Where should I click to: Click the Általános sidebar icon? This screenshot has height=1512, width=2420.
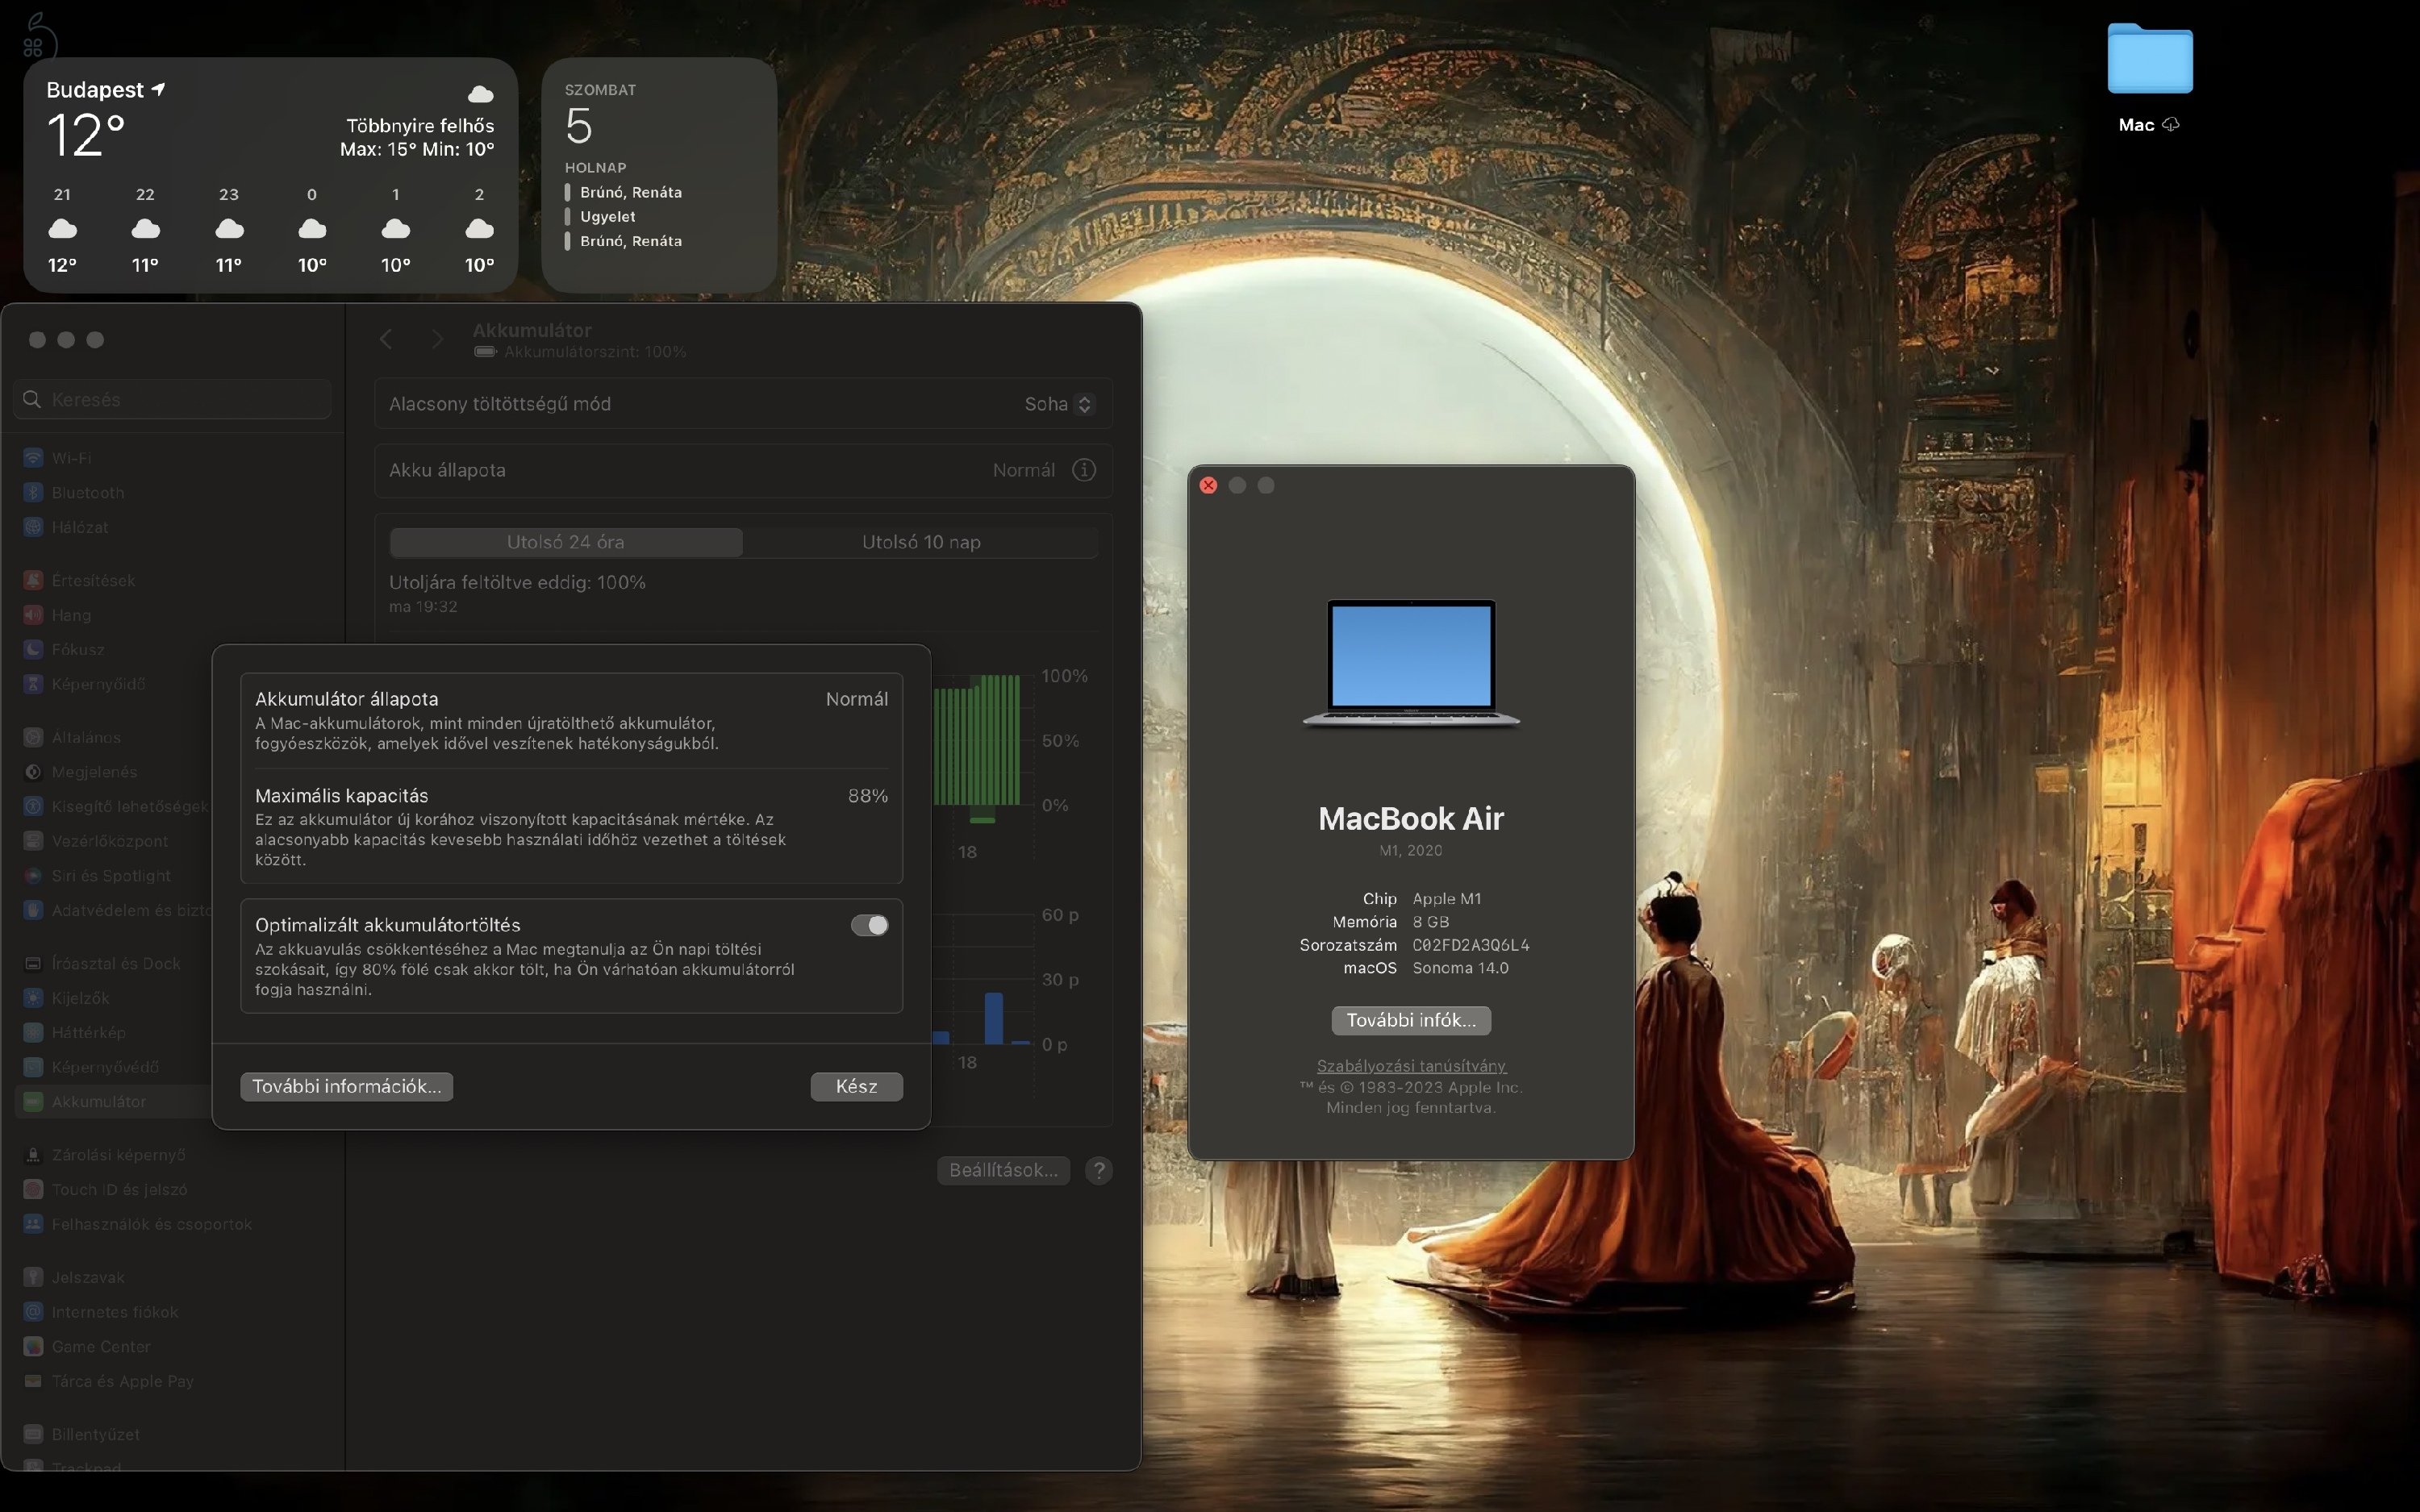[33, 737]
